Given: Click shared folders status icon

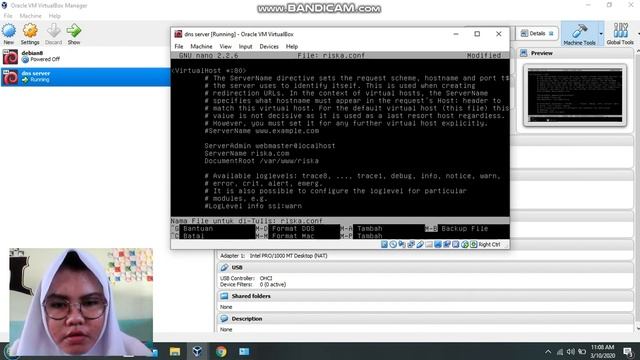Looking at the screenshot, I should (x=429, y=244).
